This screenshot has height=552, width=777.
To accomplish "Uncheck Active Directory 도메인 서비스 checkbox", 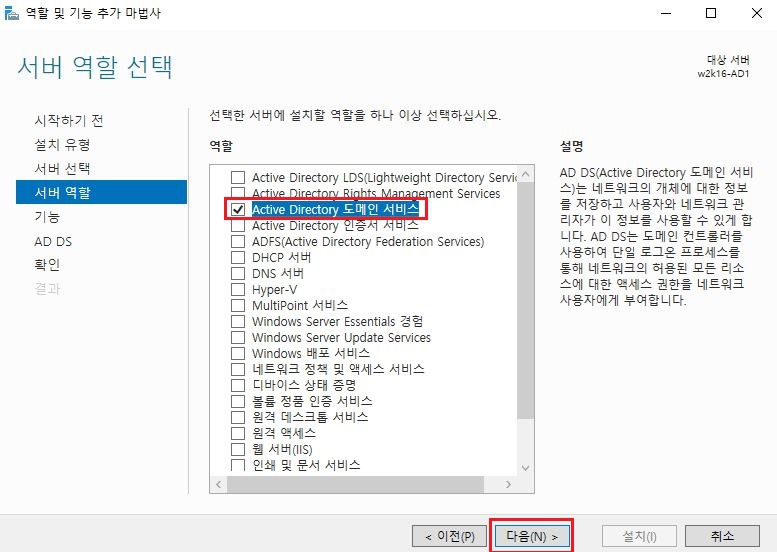I will 238,210.
